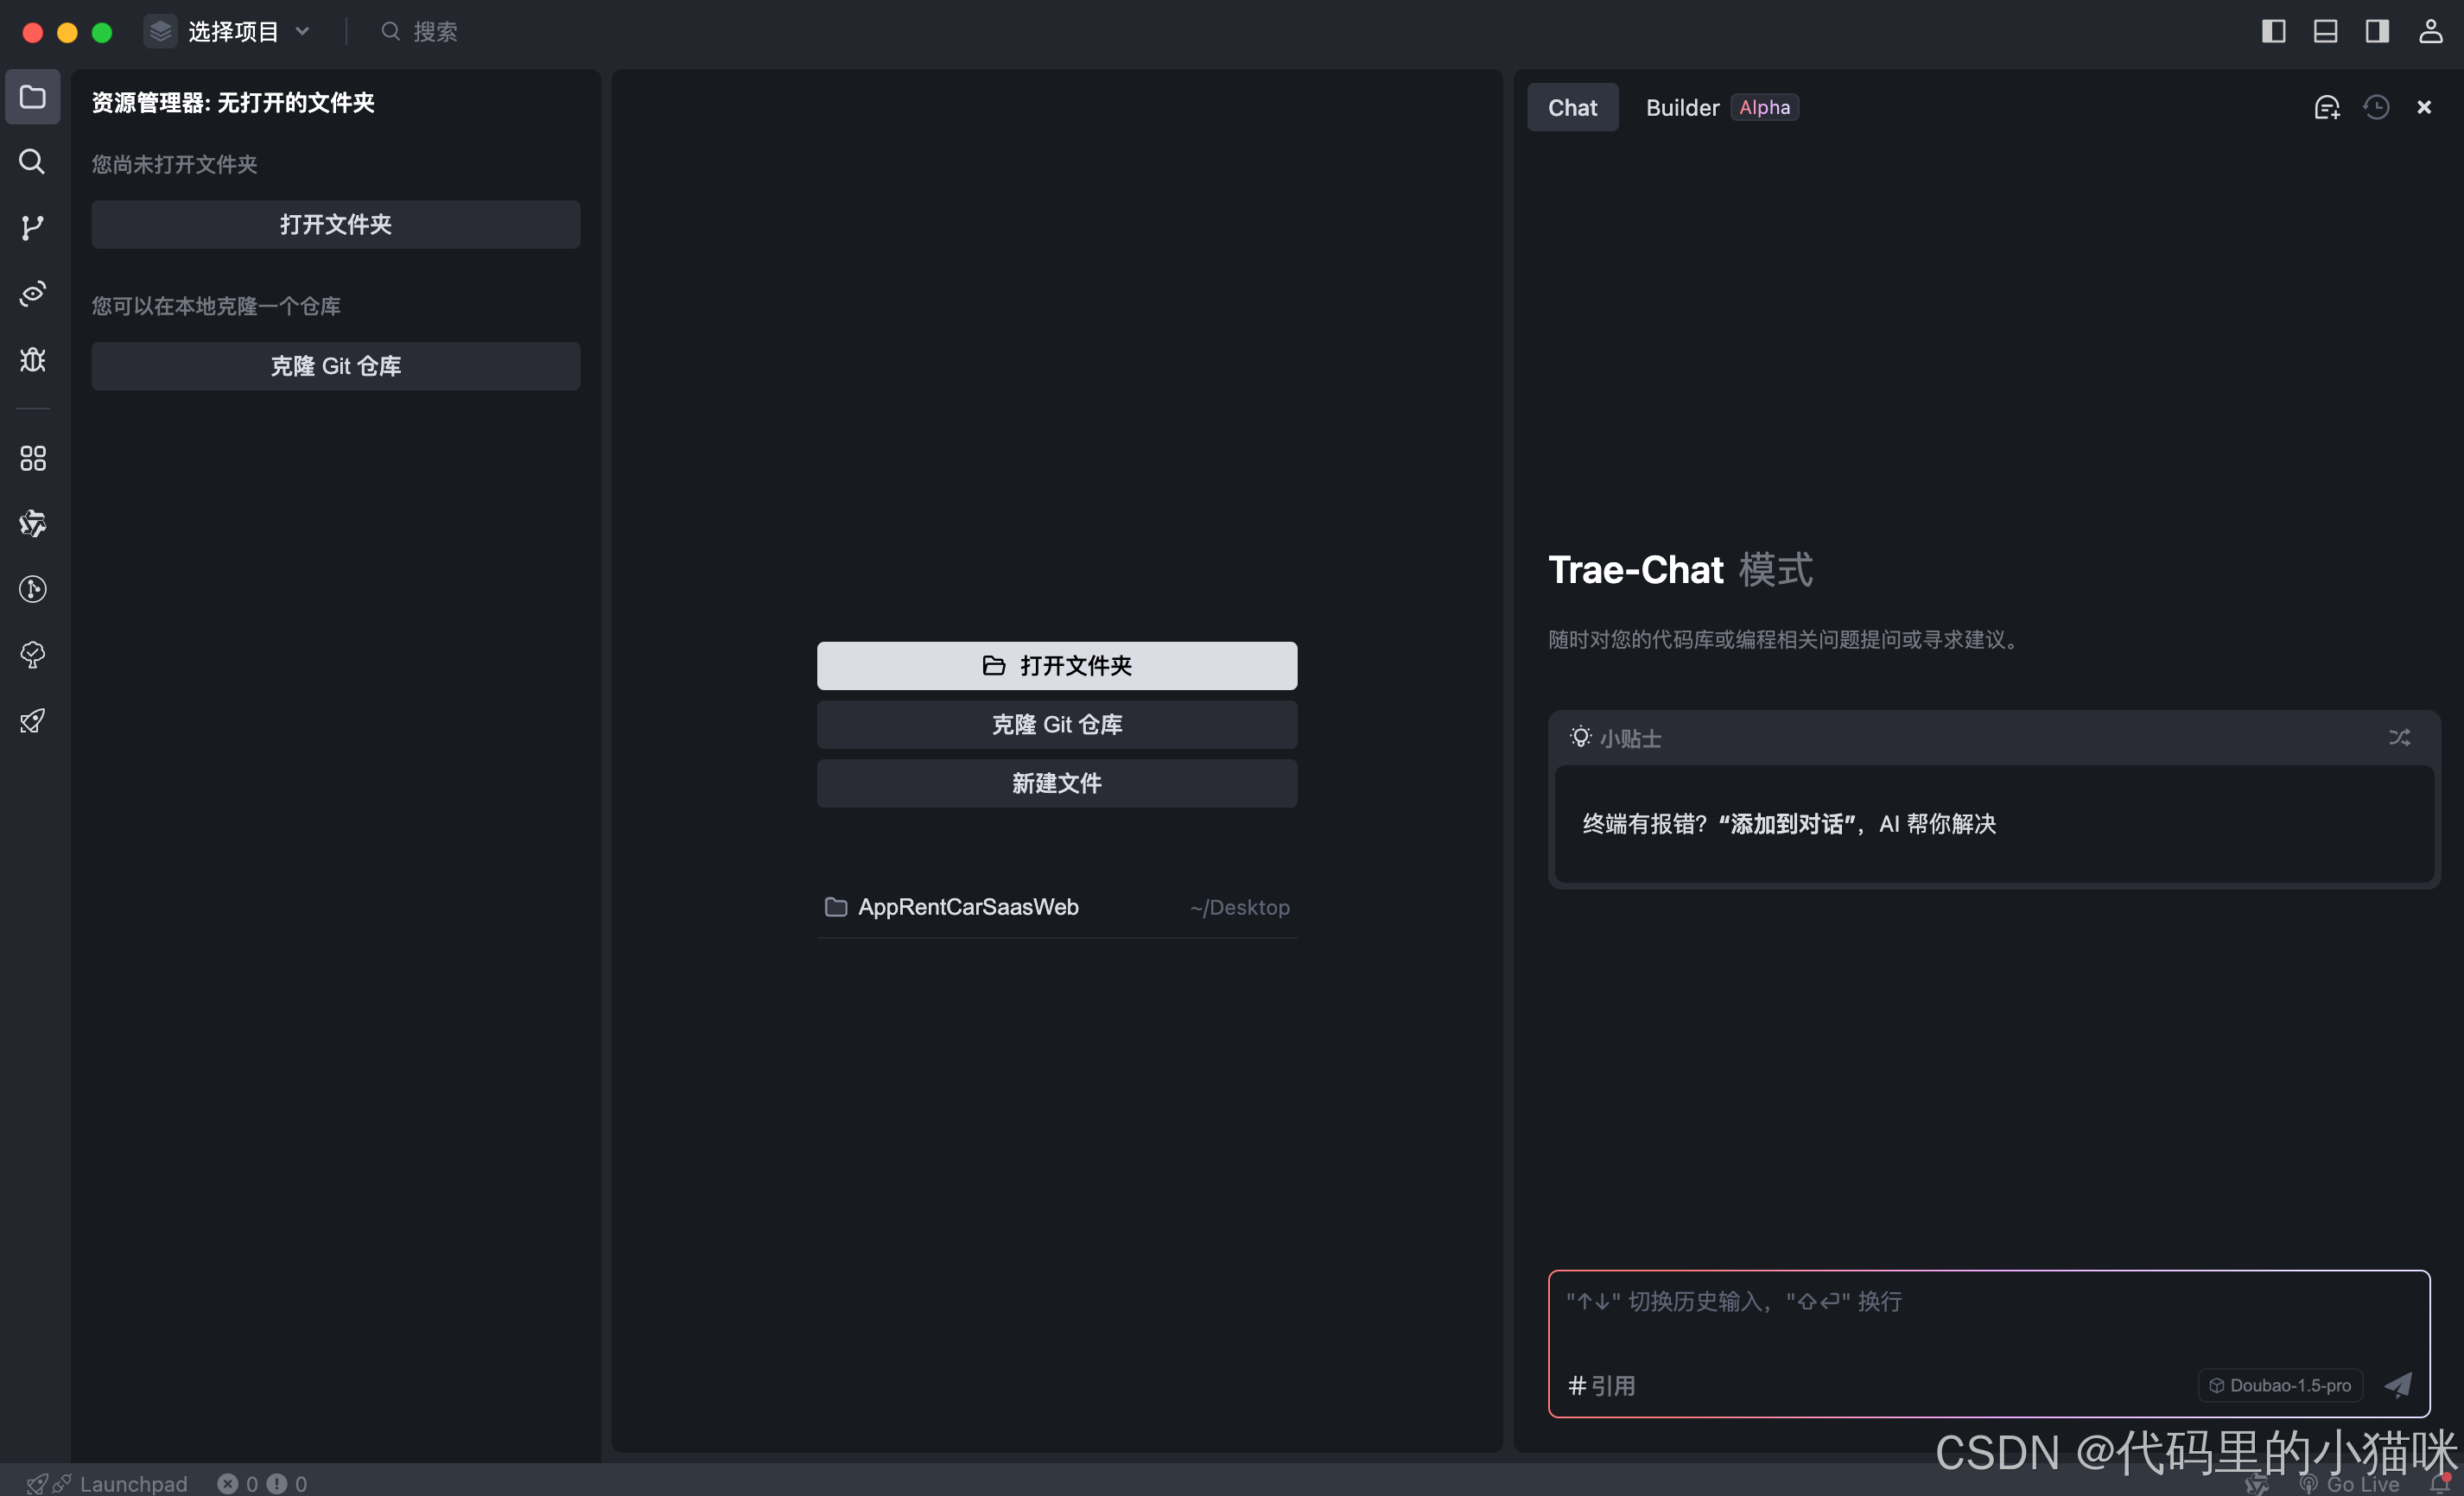Open chat history clock icon
Viewport: 2464px width, 1496px height.
[2376, 107]
